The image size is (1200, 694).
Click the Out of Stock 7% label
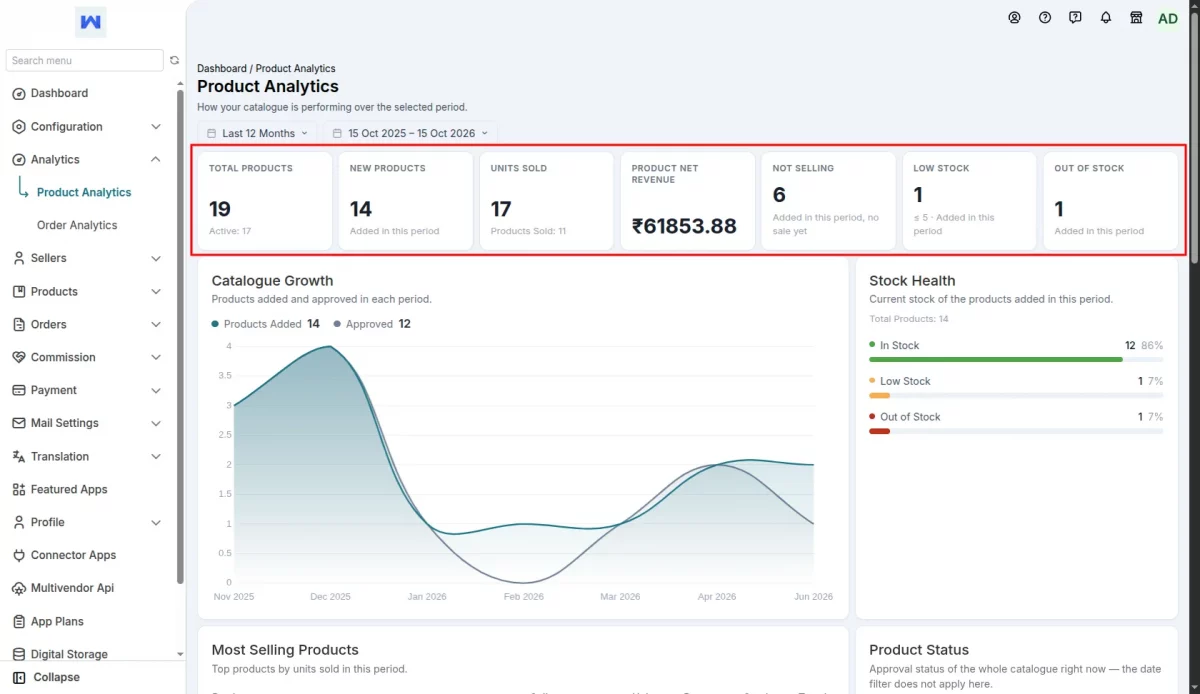1155,417
